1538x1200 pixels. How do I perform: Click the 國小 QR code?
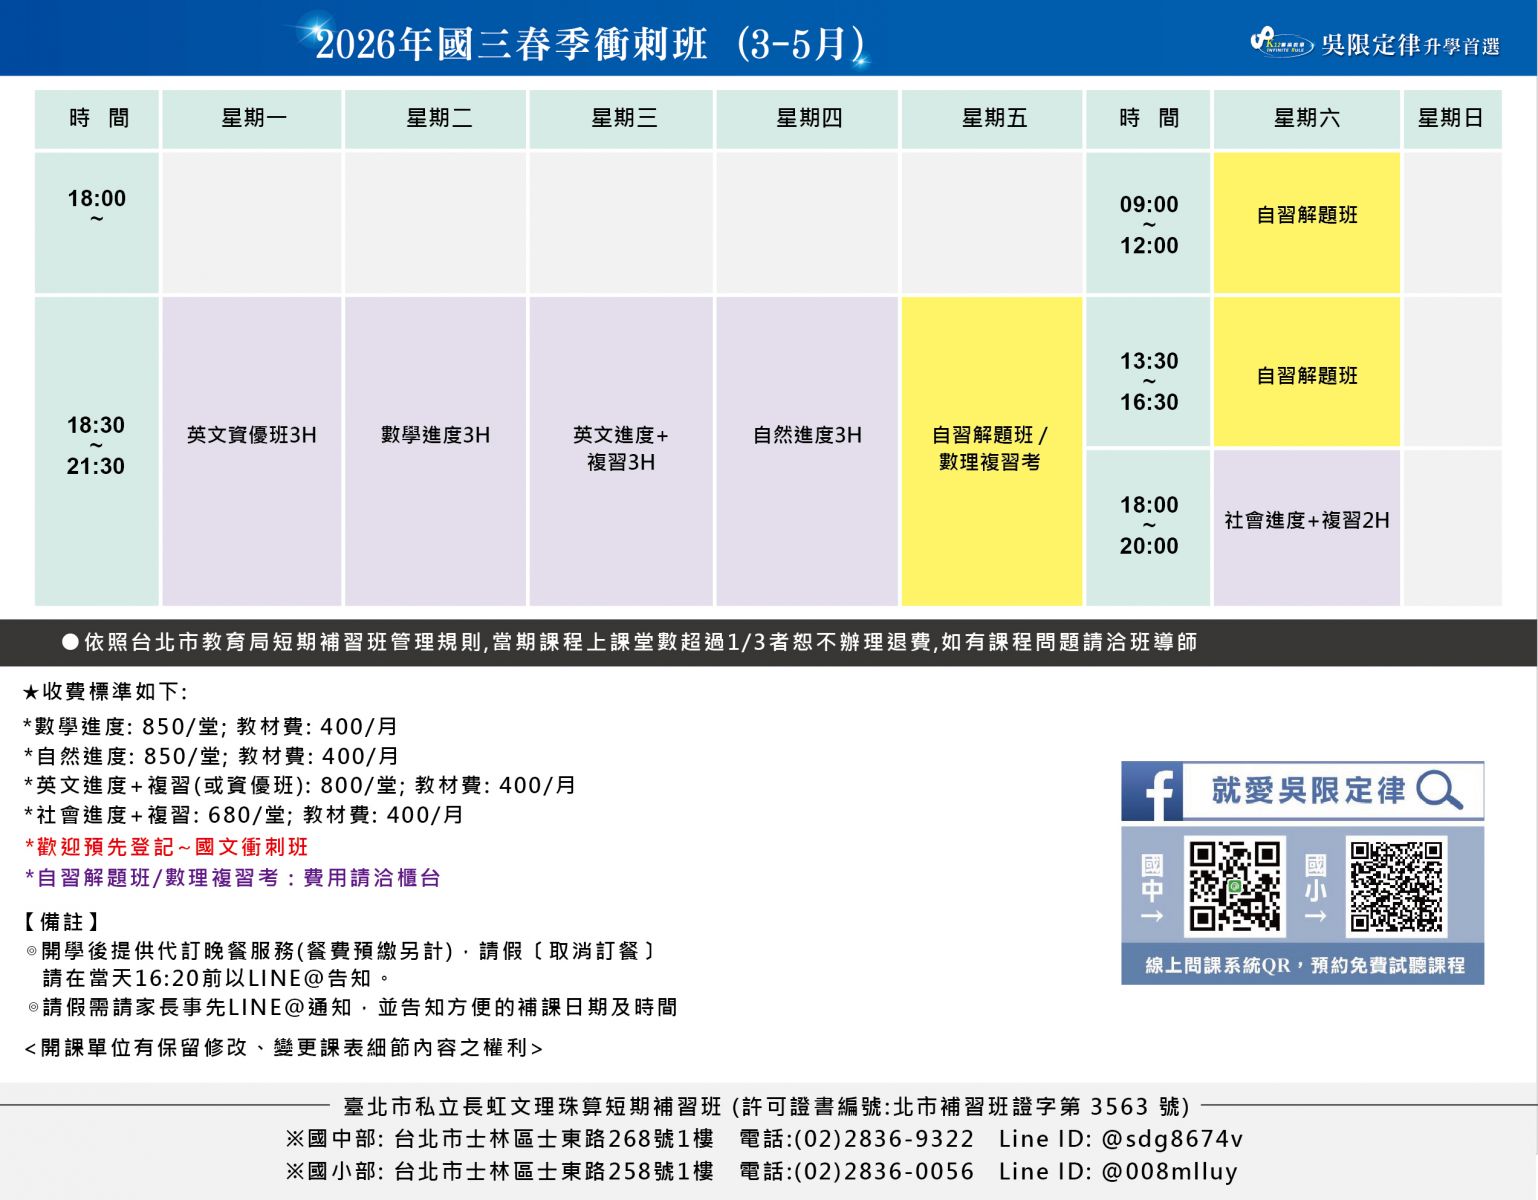1396,886
